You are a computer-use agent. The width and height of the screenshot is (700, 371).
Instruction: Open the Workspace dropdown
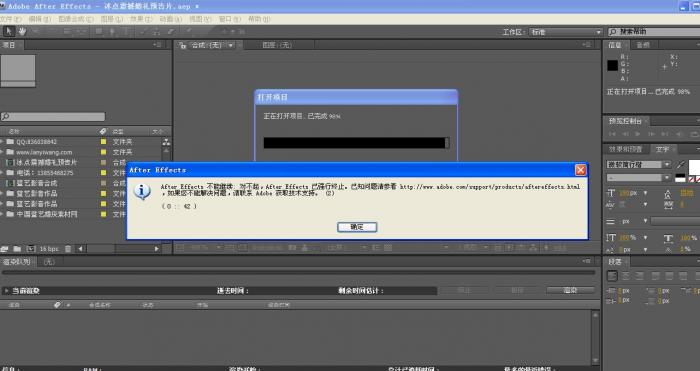566,32
